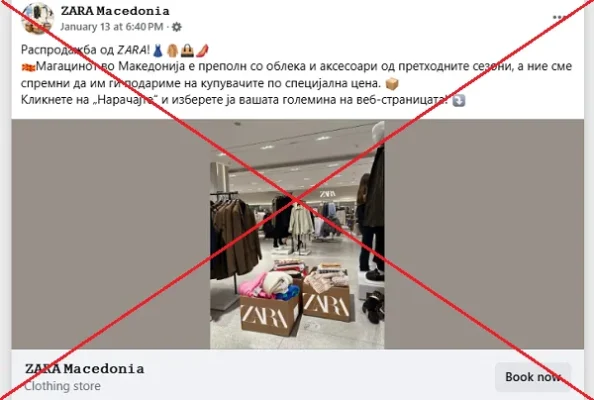Click the black boots beside the mannequin stand
594x400 pixels.
pos(373,307)
